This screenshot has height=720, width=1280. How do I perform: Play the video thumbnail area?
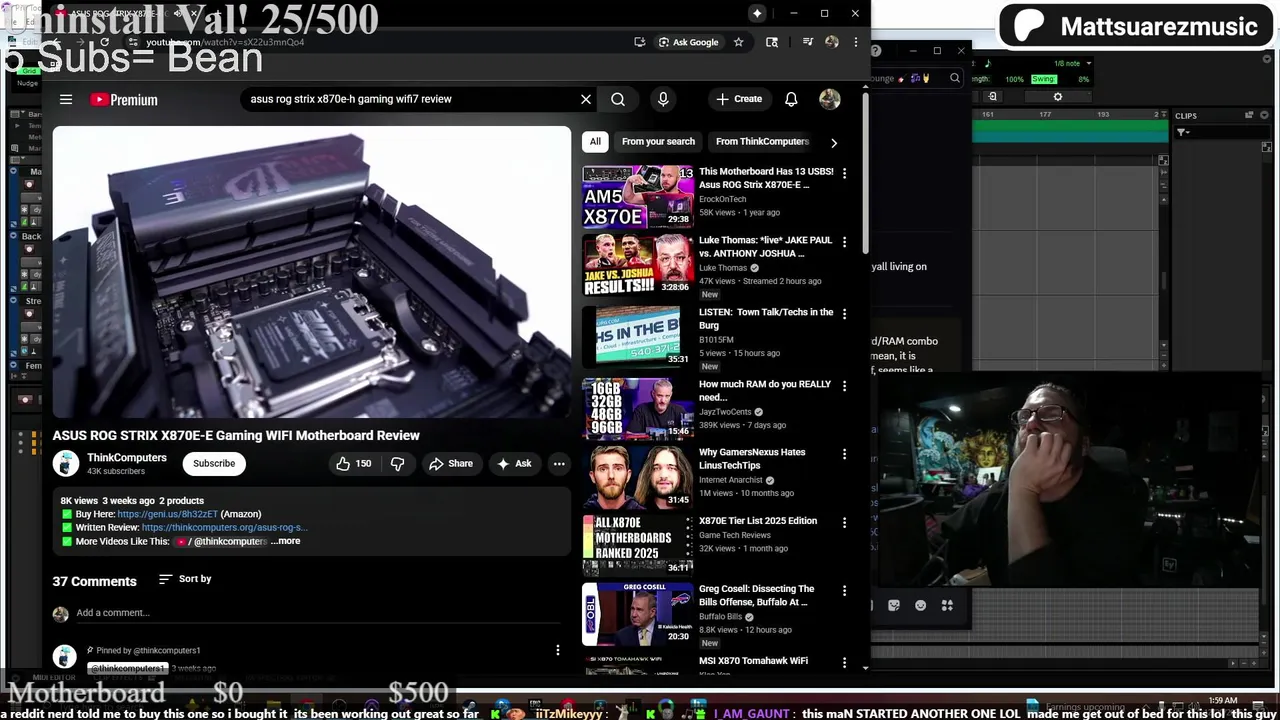click(312, 272)
